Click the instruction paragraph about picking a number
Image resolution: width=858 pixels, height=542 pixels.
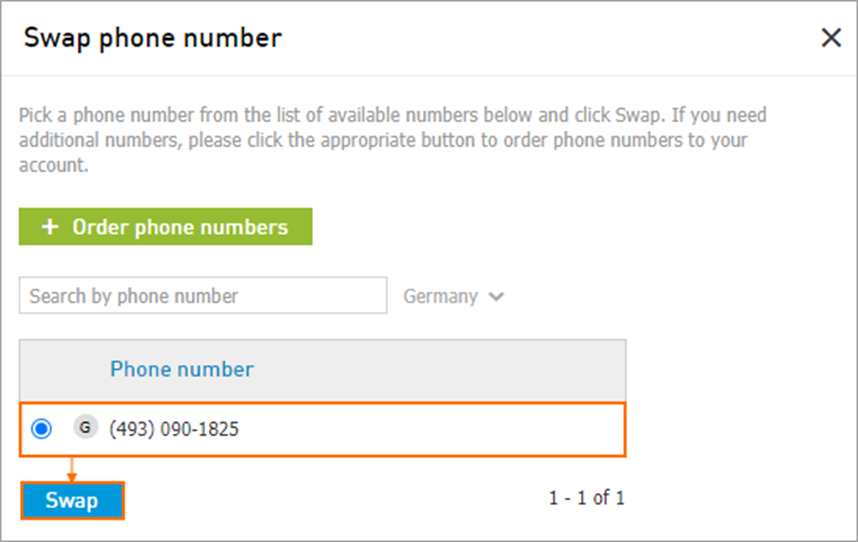point(392,140)
